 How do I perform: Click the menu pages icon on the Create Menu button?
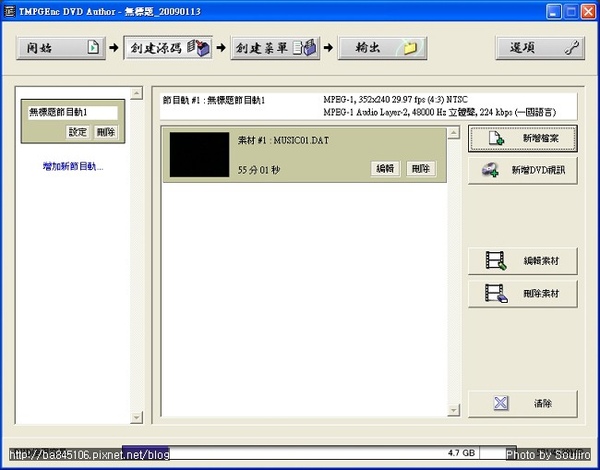305,48
